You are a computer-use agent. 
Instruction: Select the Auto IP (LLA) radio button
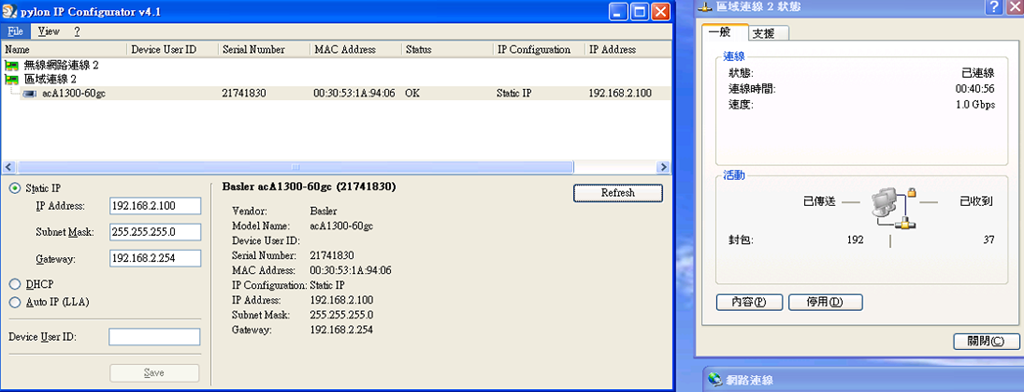point(14,302)
